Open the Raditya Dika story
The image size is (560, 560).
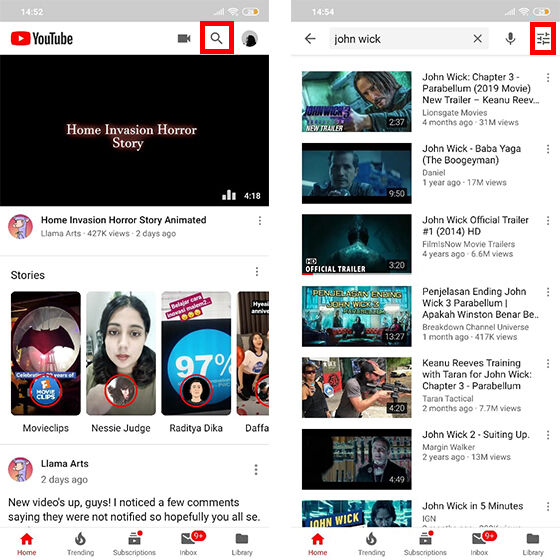tap(196, 353)
